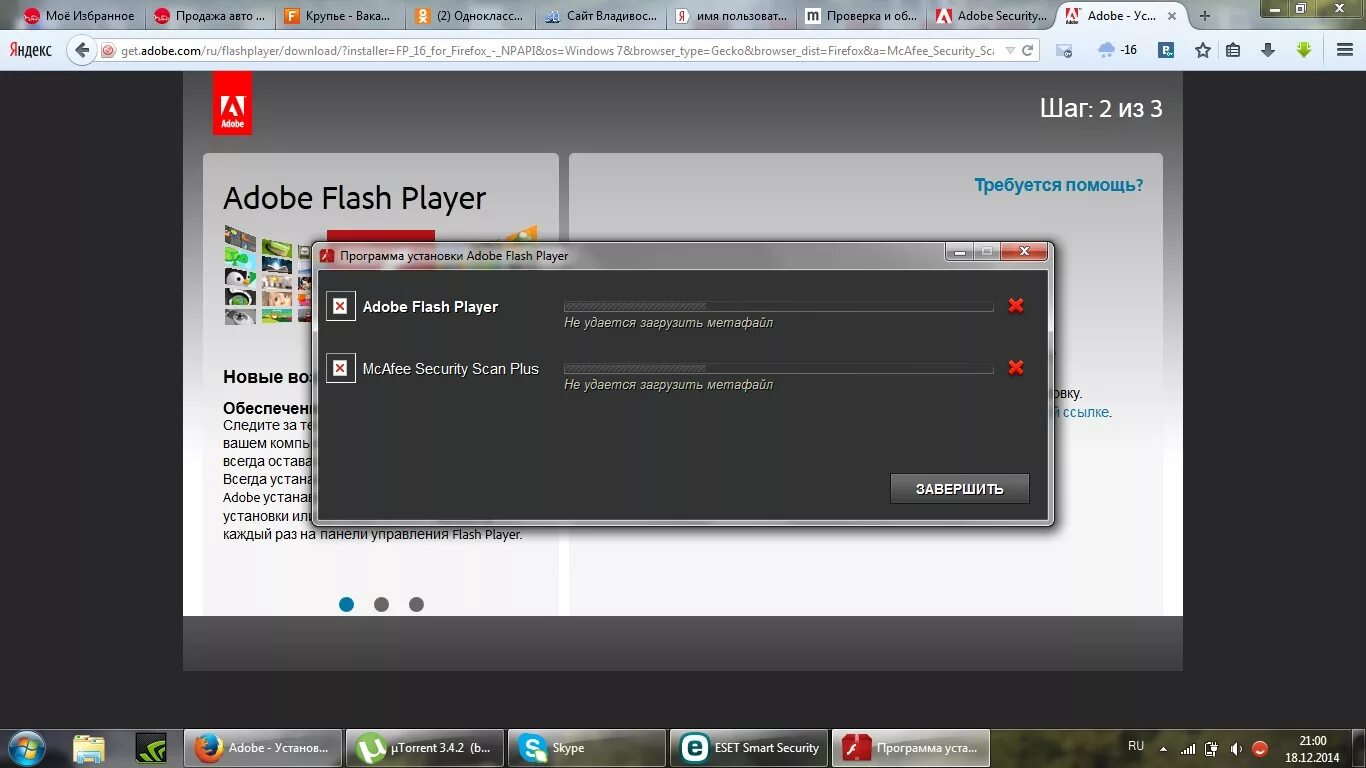
Task: Open the Firefox hamburger menu
Action: click(1344, 50)
